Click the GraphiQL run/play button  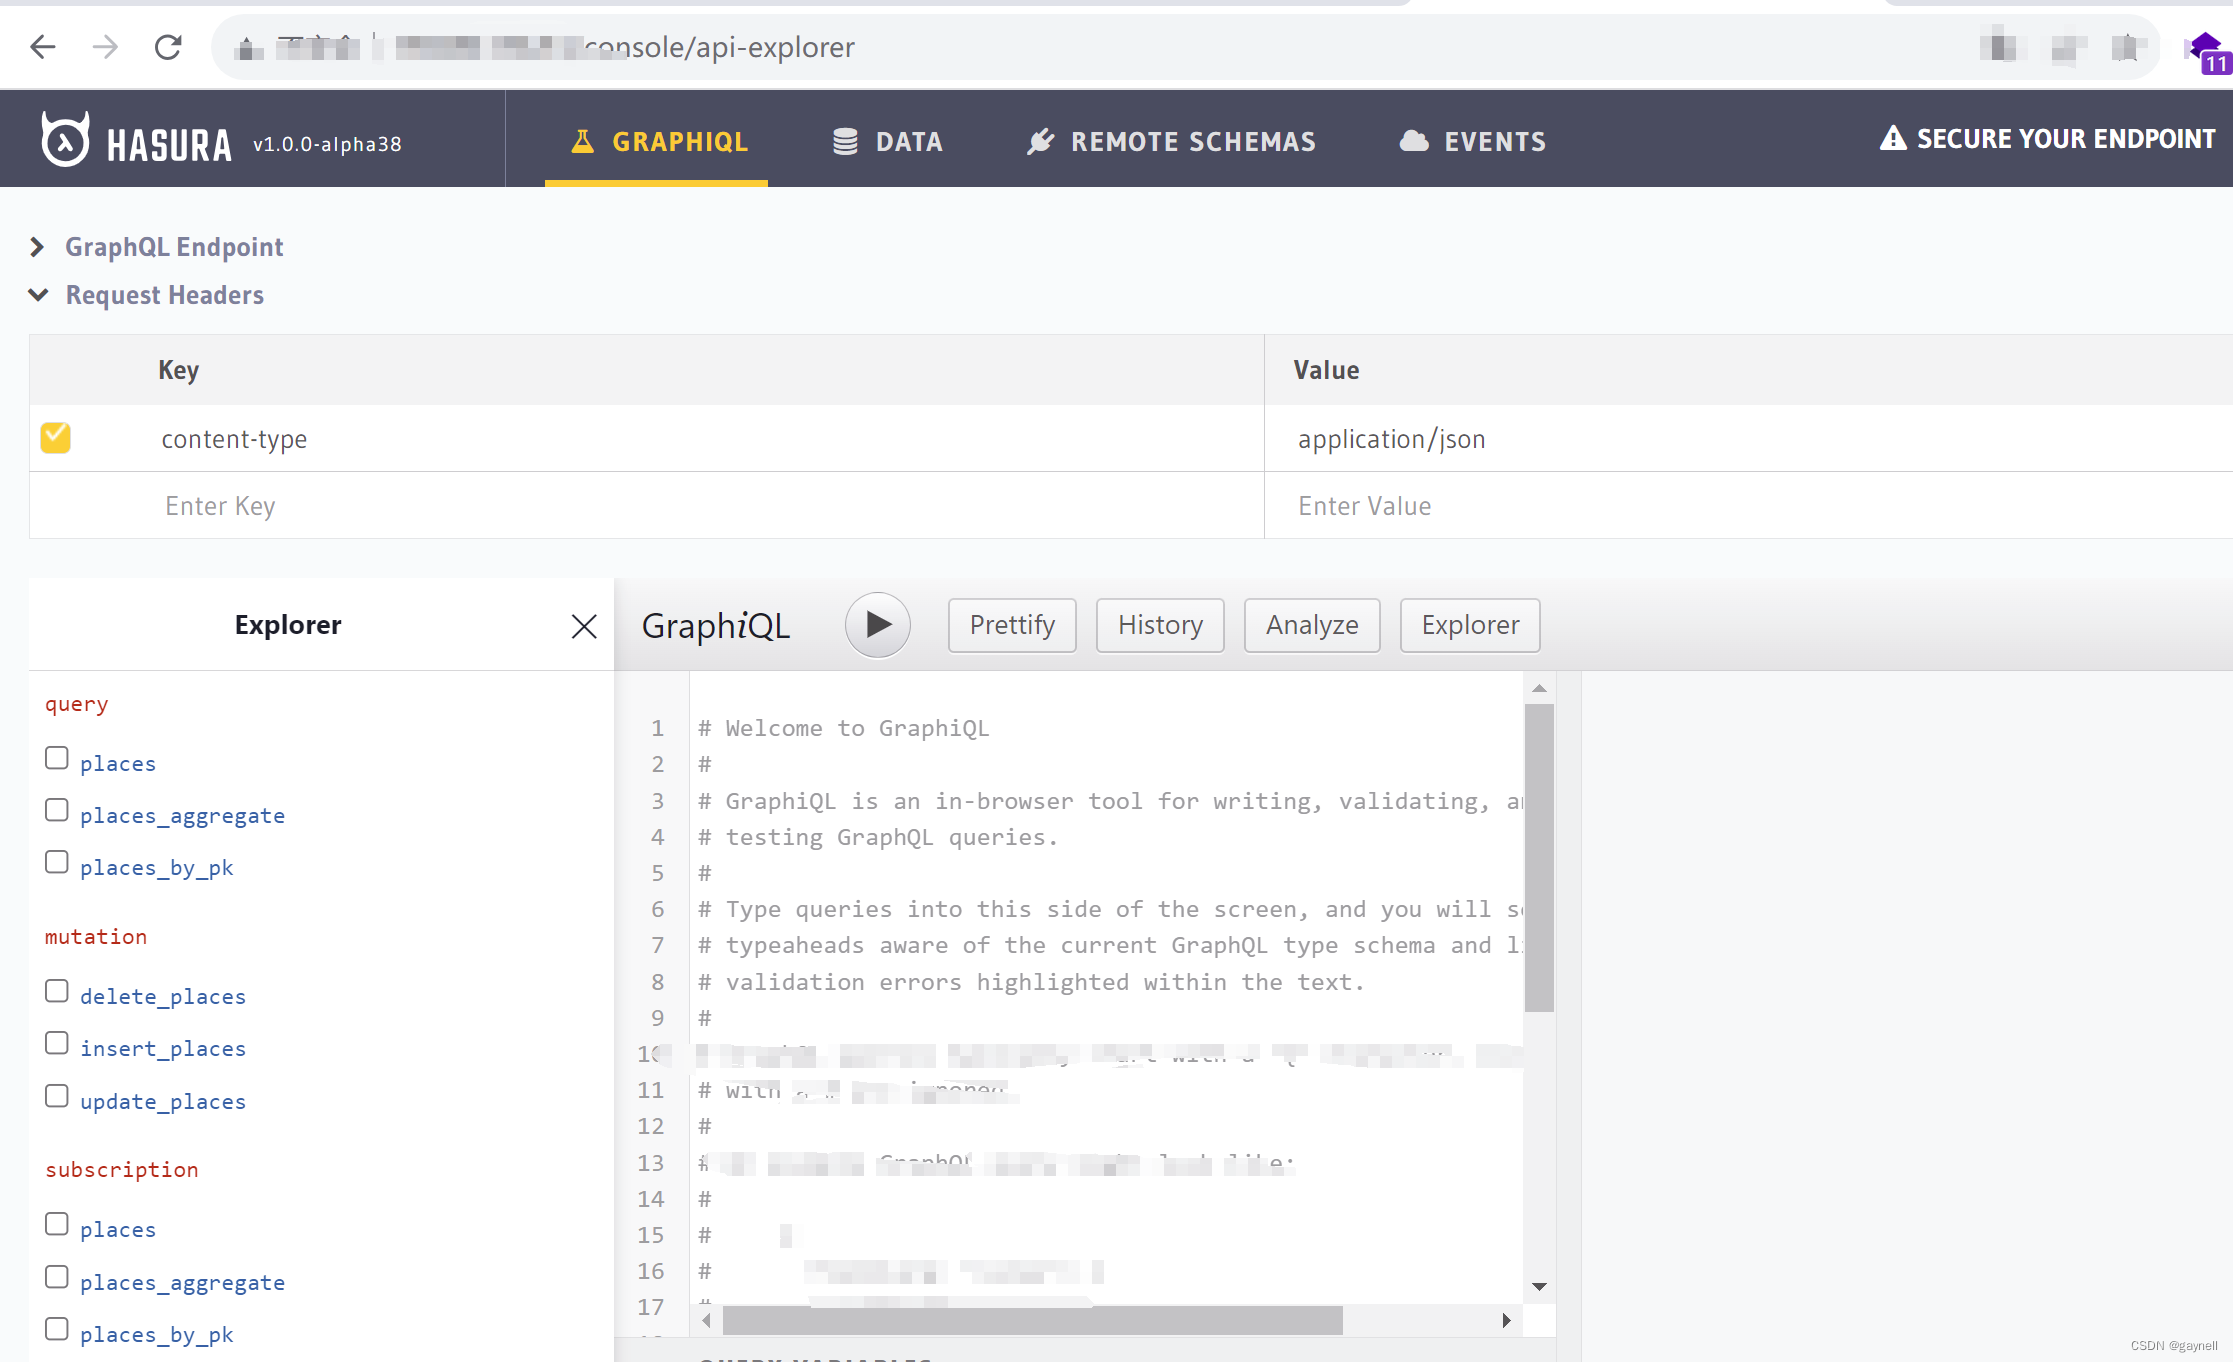[x=877, y=624]
